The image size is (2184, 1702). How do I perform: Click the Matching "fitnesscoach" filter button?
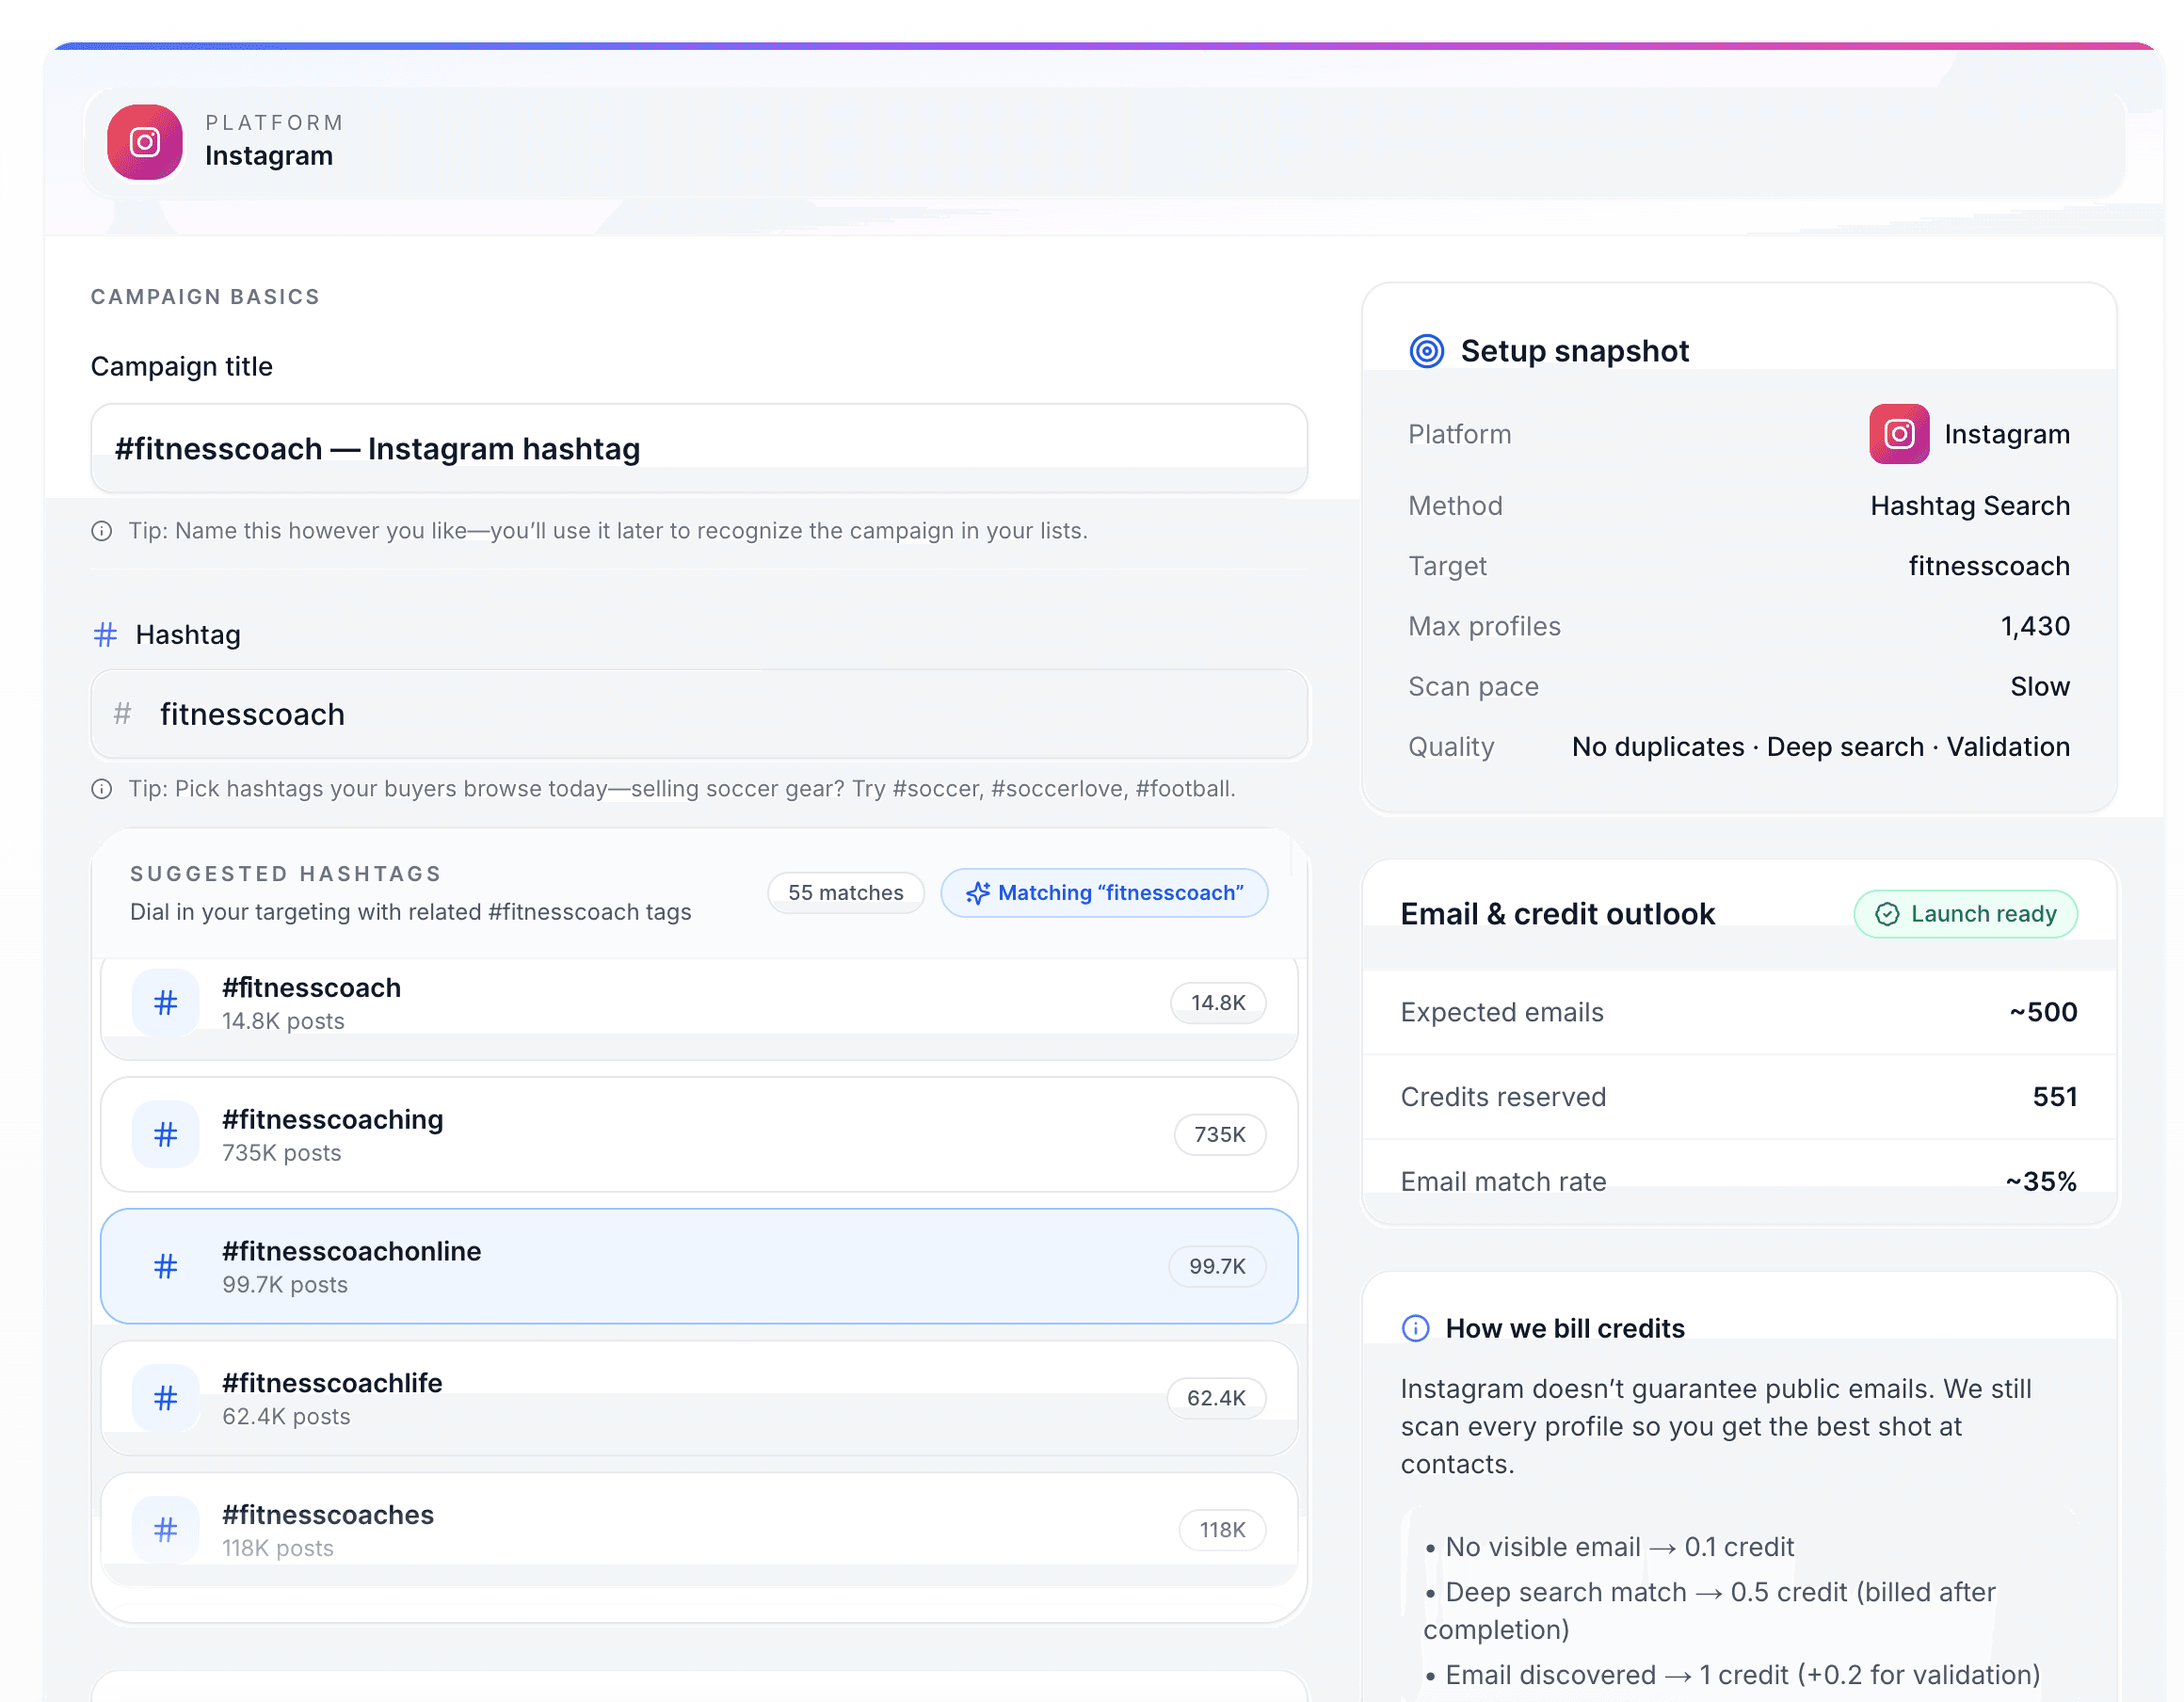coord(1104,892)
